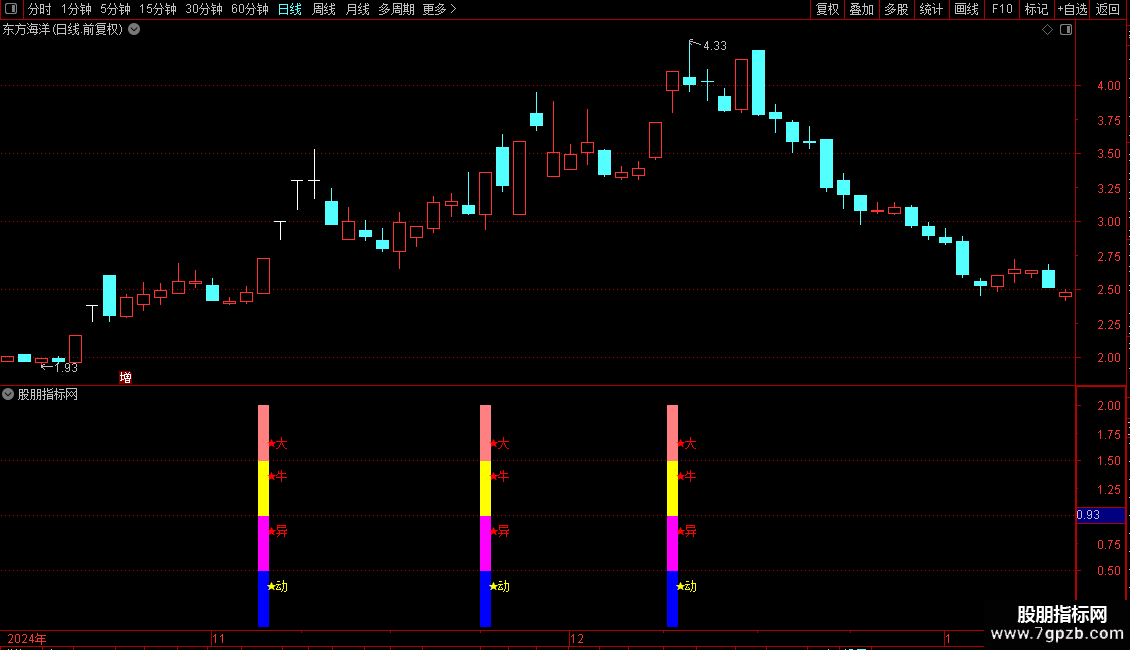The image size is (1130, 650).
Task: Activate 画线 drawing tools
Action: (x=966, y=9)
